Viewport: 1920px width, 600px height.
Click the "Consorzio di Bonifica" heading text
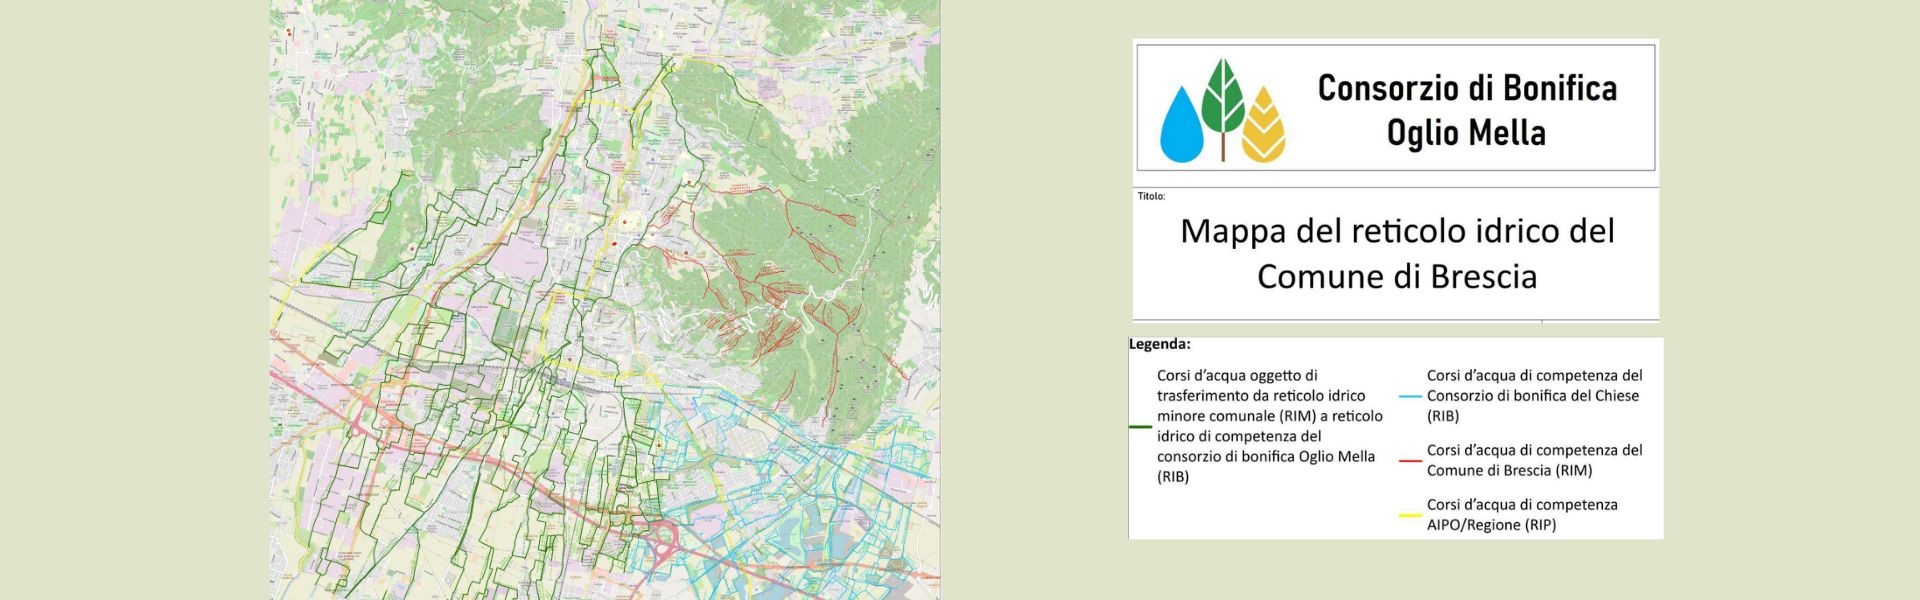[1466, 88]
